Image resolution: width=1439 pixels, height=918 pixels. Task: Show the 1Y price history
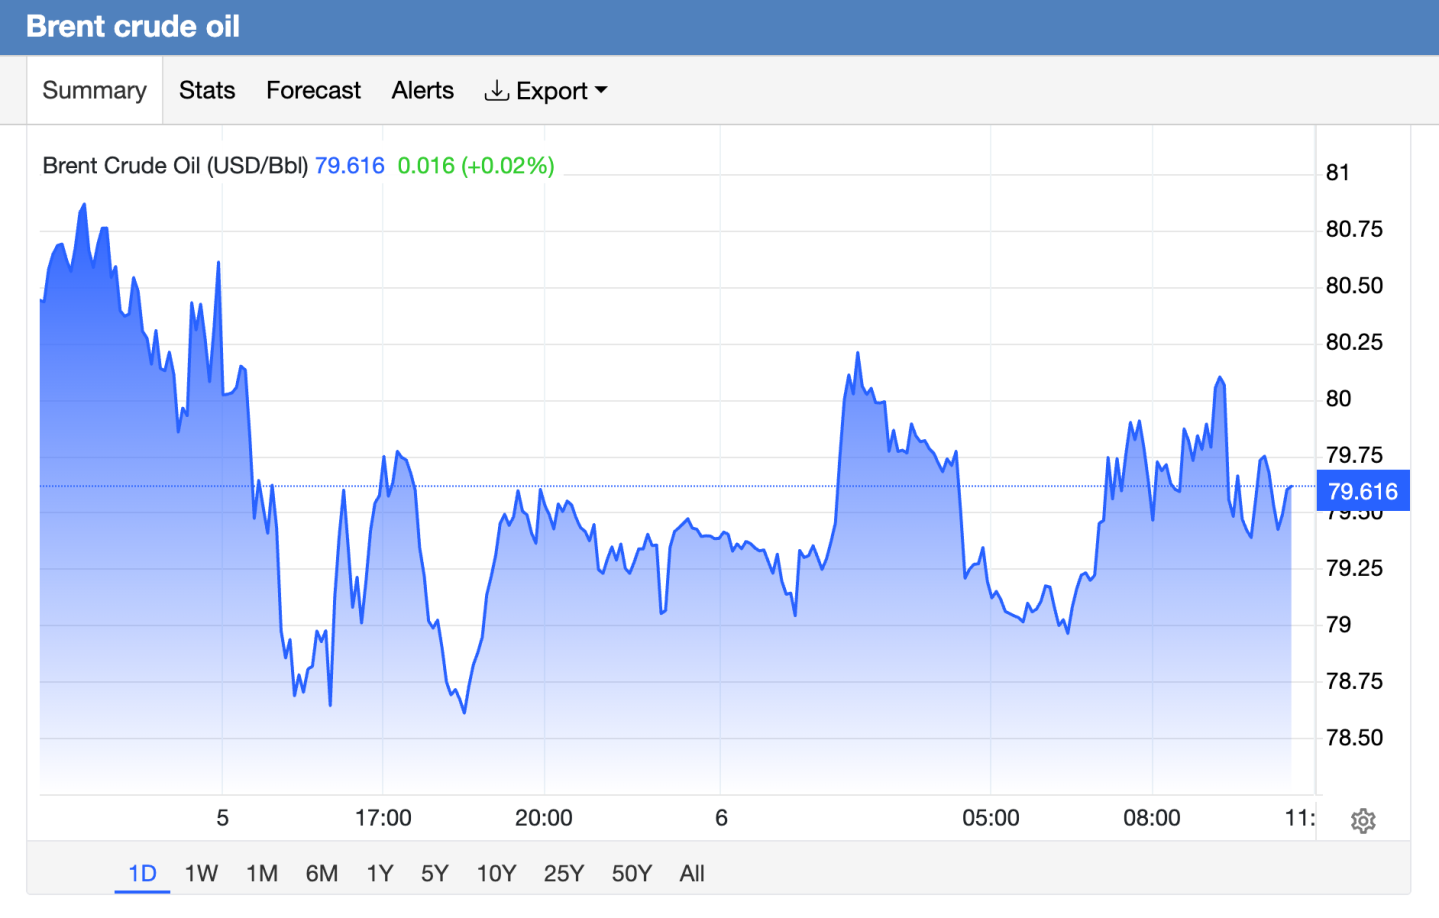380,873
